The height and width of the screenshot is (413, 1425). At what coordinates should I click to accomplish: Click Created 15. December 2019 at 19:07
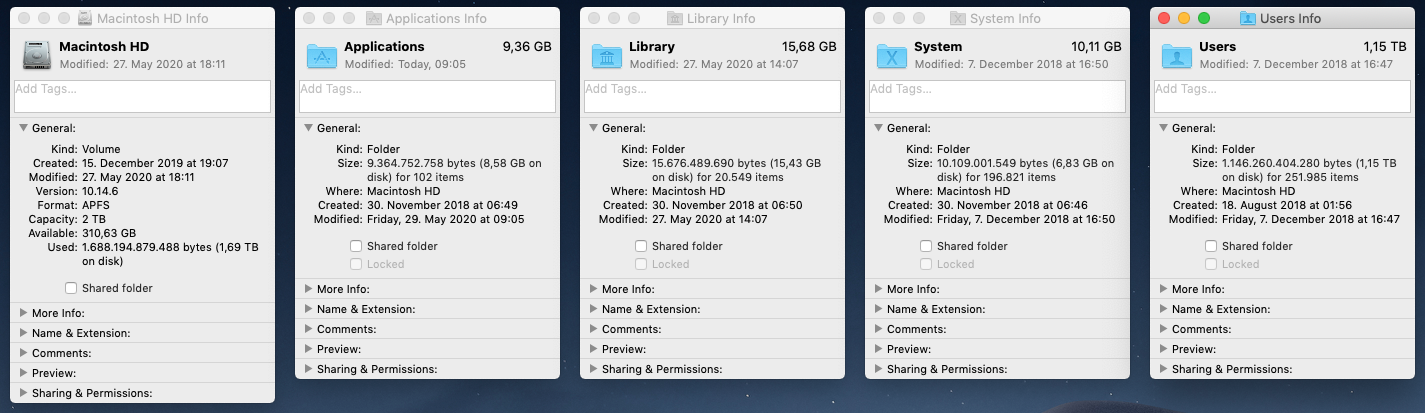(x=155, y=163)
